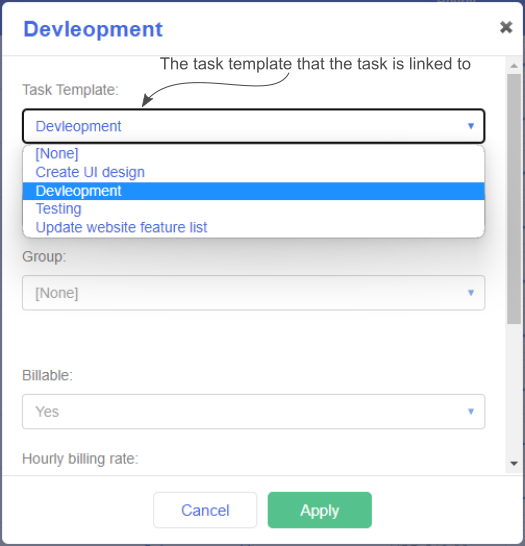525x546 pixels.
Task: Open the Group dropdown arrow
Action: pyautogui.click(x=471, y=292)
